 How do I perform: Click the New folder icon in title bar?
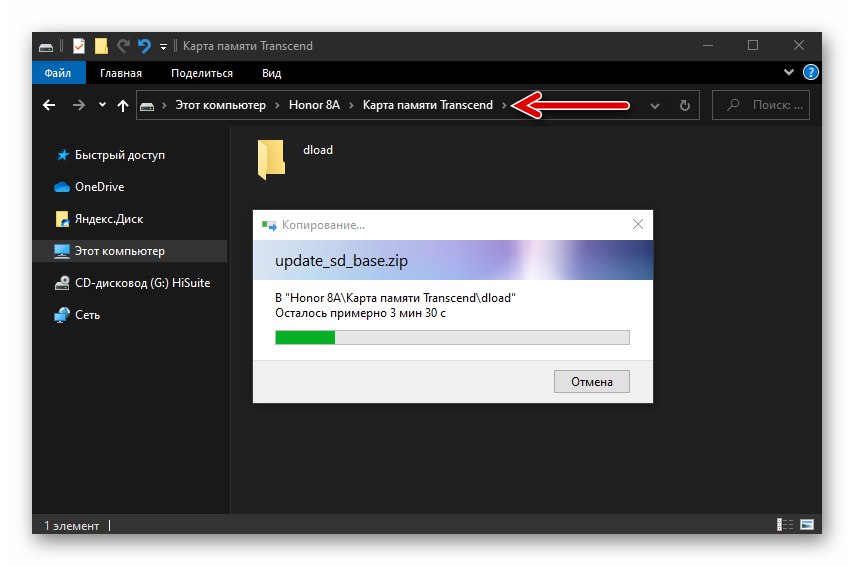coord(101,46)
